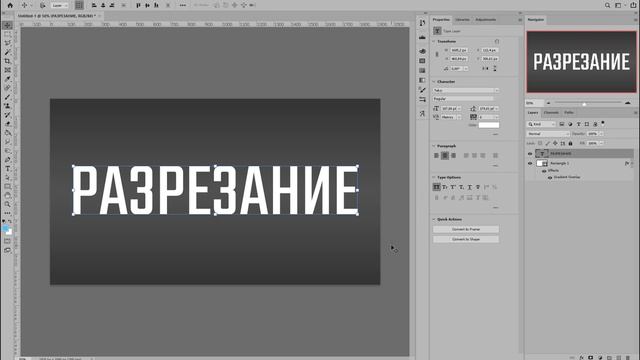Viewport: 640px width, 360px height.
Task: Select the Move tool
Action: coord(7,25)
